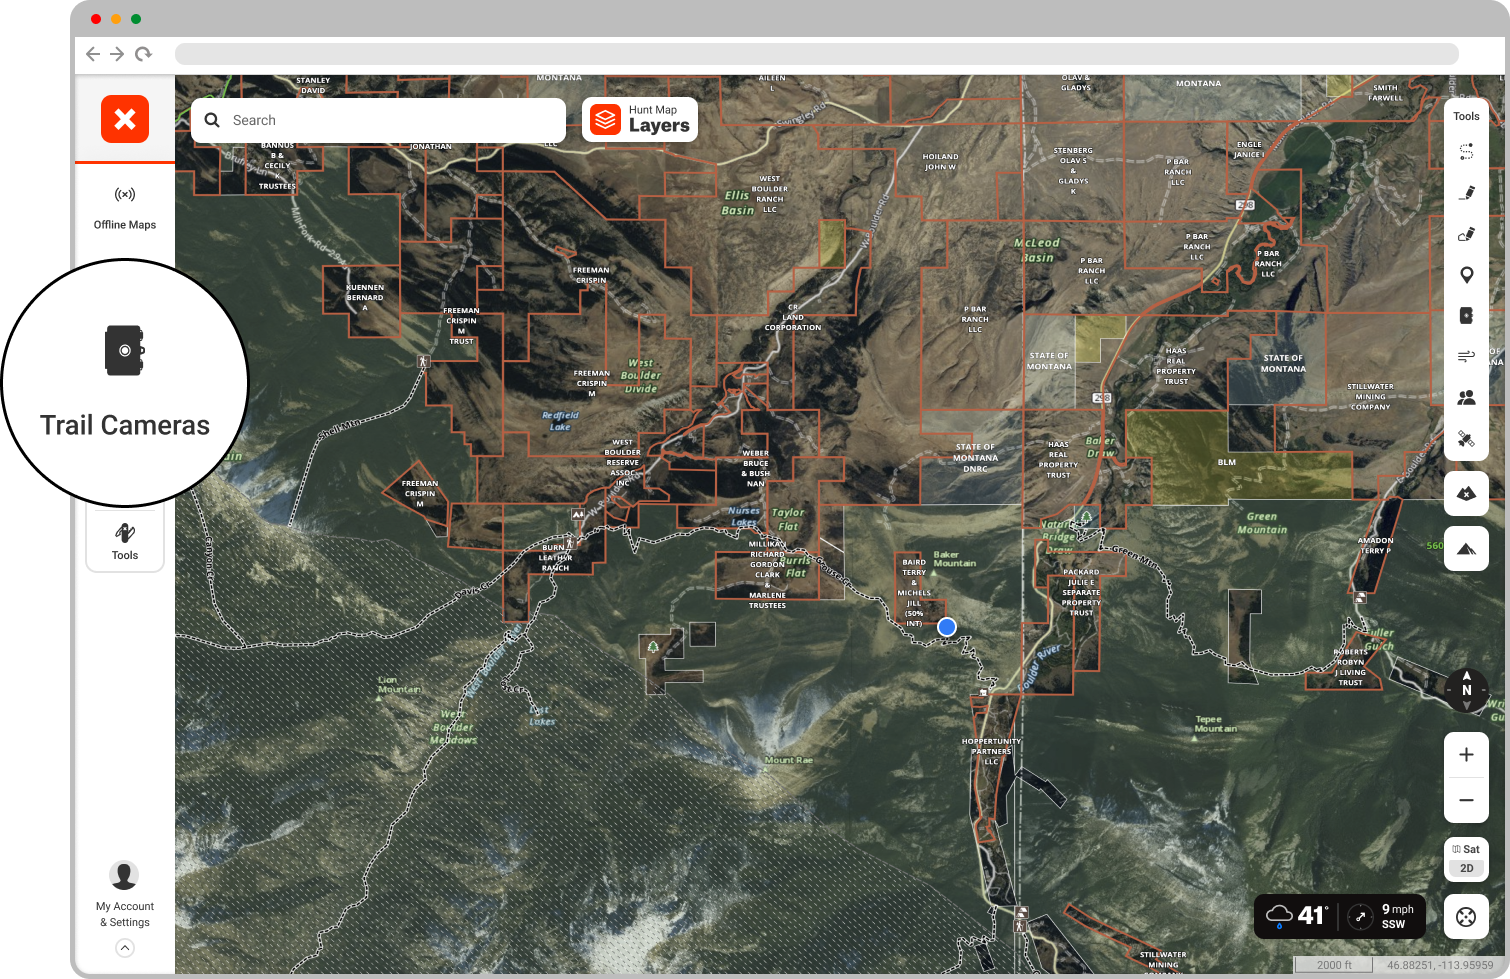Click the Baker Mountain label
Image resolution: width=1510 pixels, height=979 pixels.
tap(954, 559)
